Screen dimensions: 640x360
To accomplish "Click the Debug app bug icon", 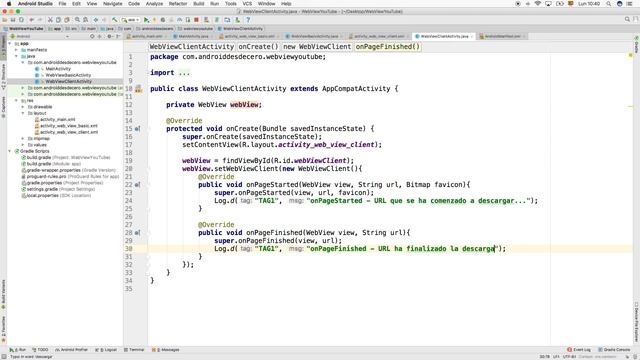I will click(x=163, y=20).
